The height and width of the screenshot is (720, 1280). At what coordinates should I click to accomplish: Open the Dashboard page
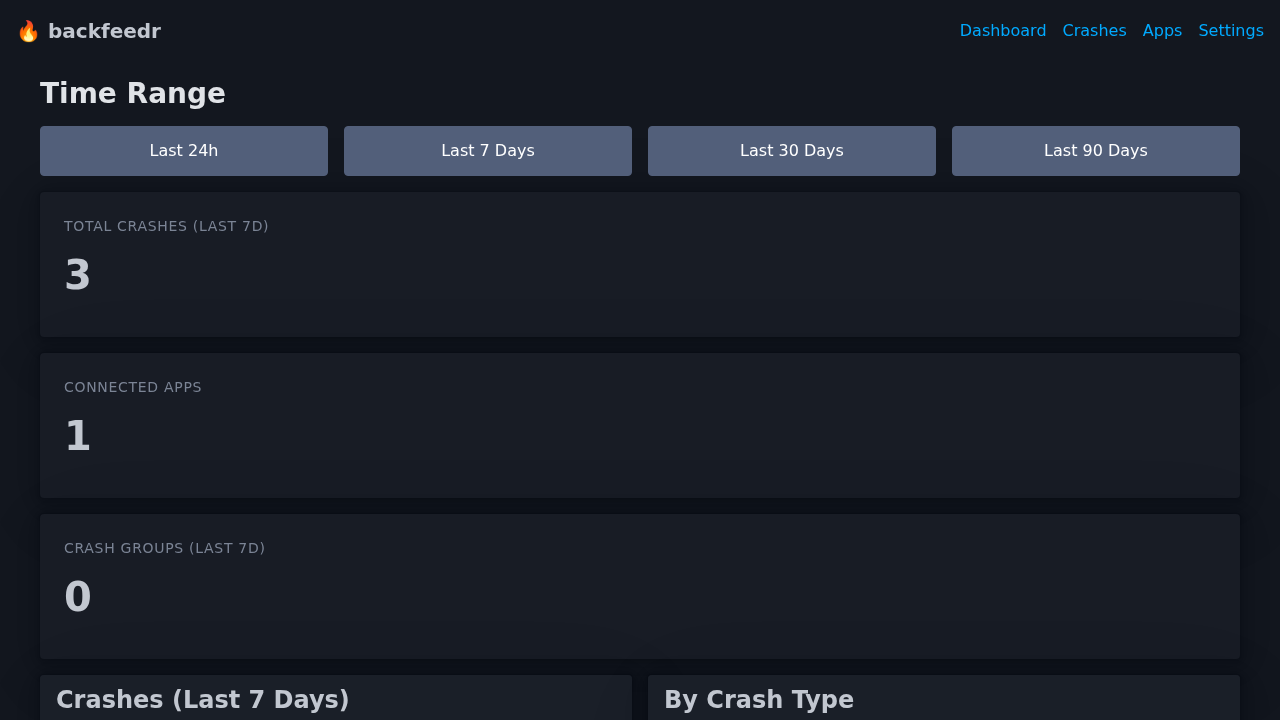(1002, 30)
